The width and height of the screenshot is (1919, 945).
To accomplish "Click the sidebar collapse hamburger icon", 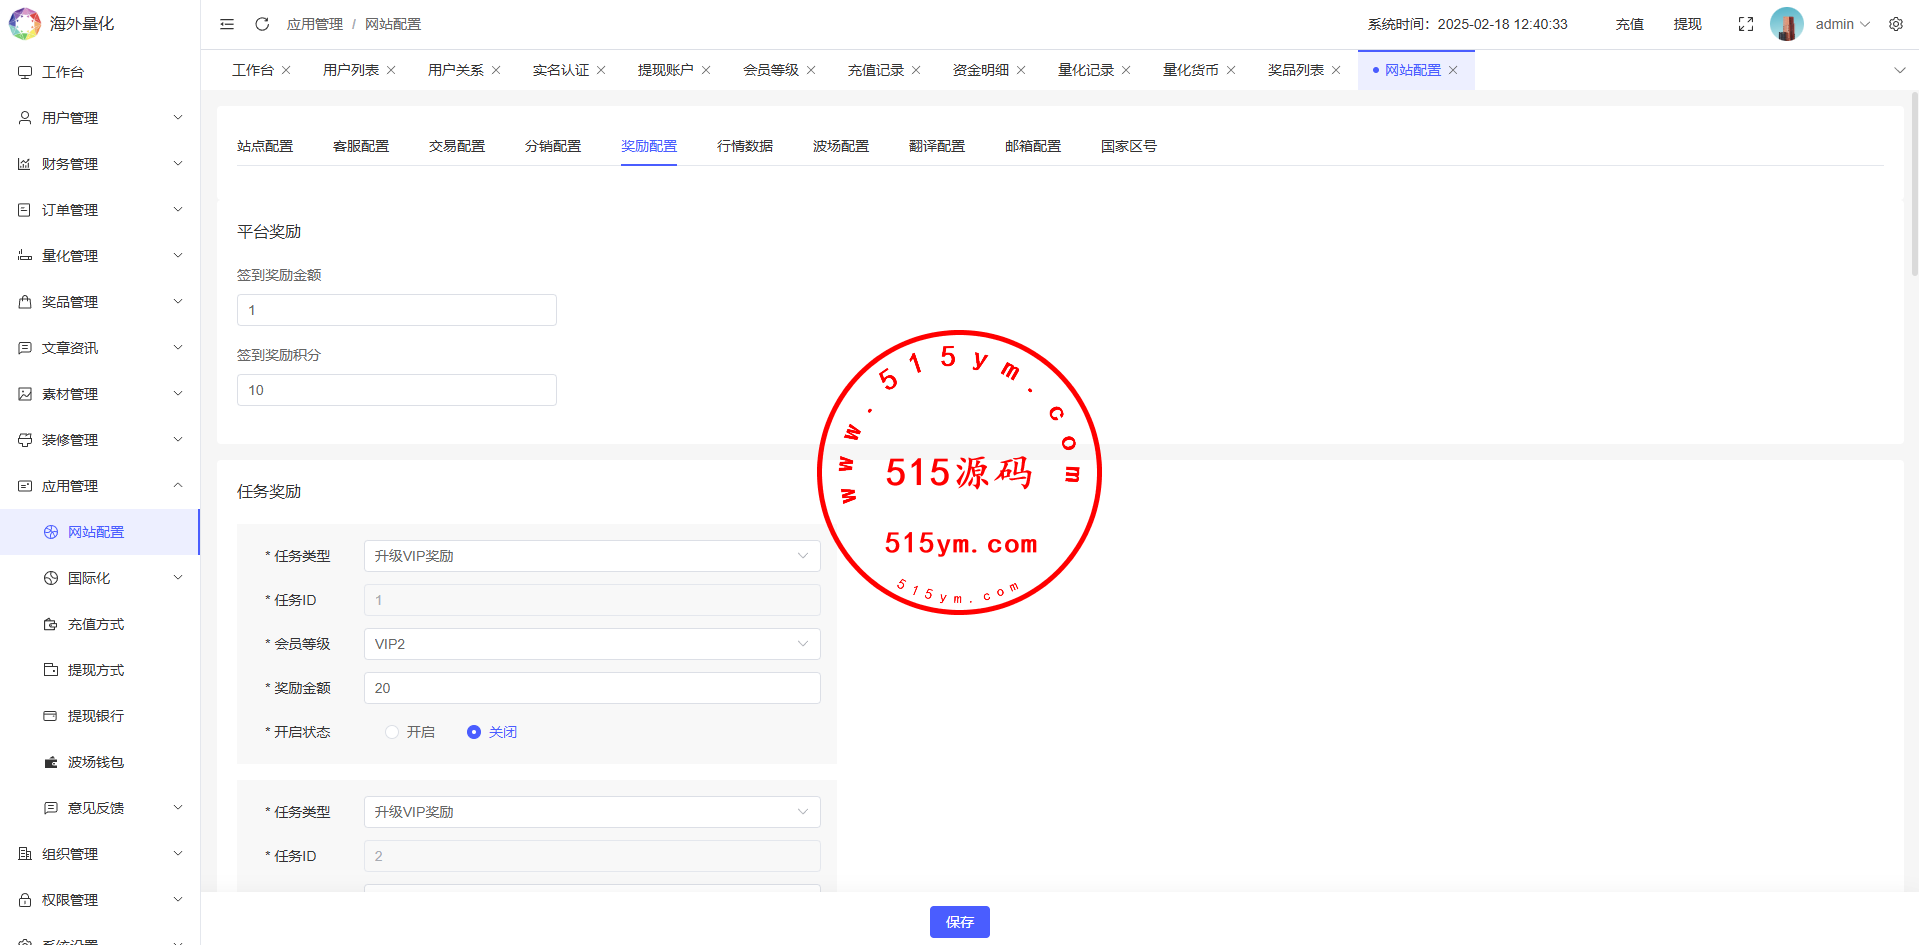I will 227,24.
